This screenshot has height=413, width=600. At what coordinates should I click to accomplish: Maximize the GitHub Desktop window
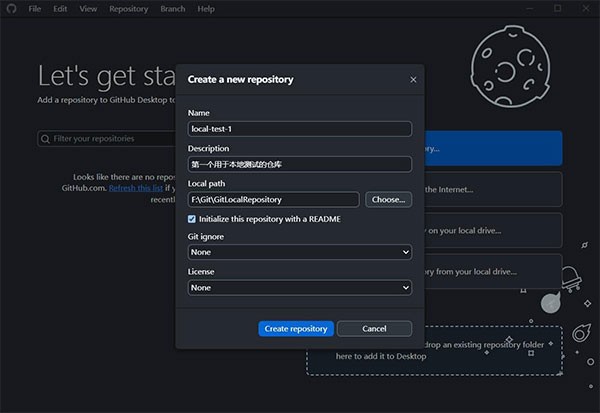(x=558, y=8)
